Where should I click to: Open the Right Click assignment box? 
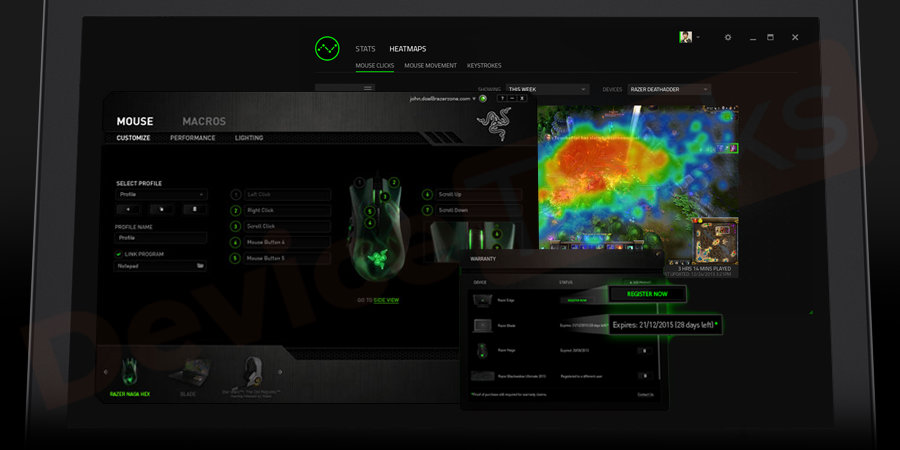pyautogui.click(x=288, y=211)
